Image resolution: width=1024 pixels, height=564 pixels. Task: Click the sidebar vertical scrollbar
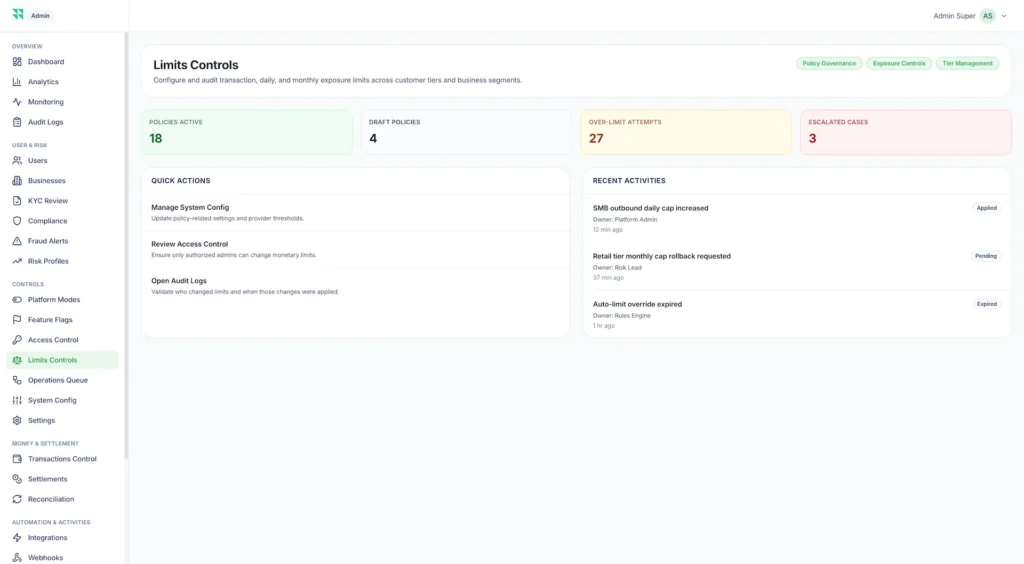tap(126, 245)
